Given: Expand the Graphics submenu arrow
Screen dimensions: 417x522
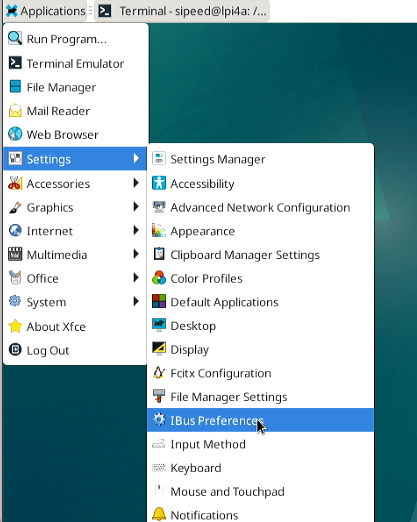Looking at the screenshot, I should pyautogui.click(x=136, y=207).
